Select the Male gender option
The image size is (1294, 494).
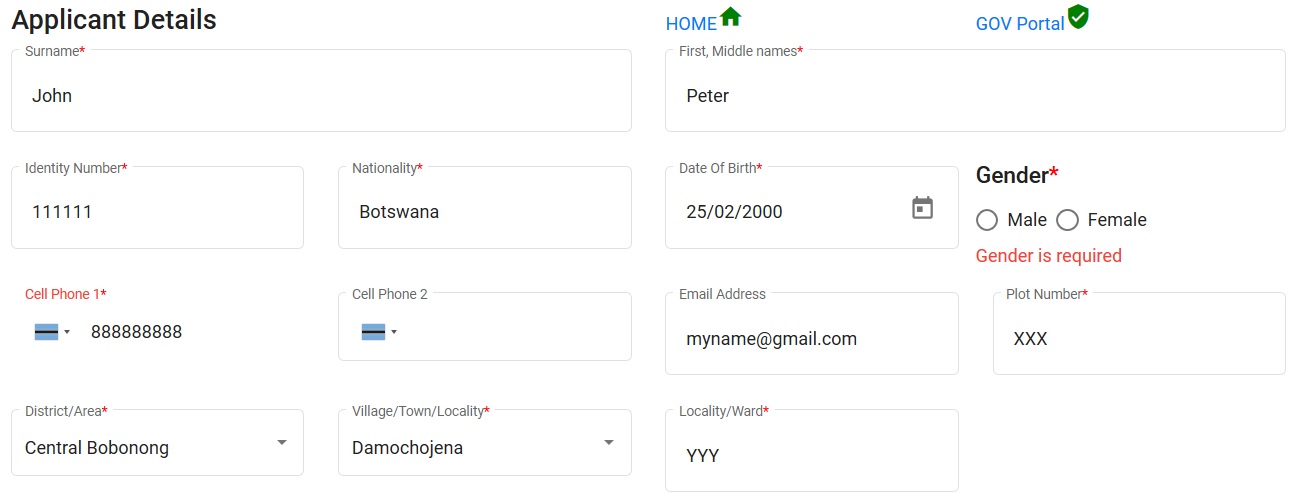click(x=987, y=220)
